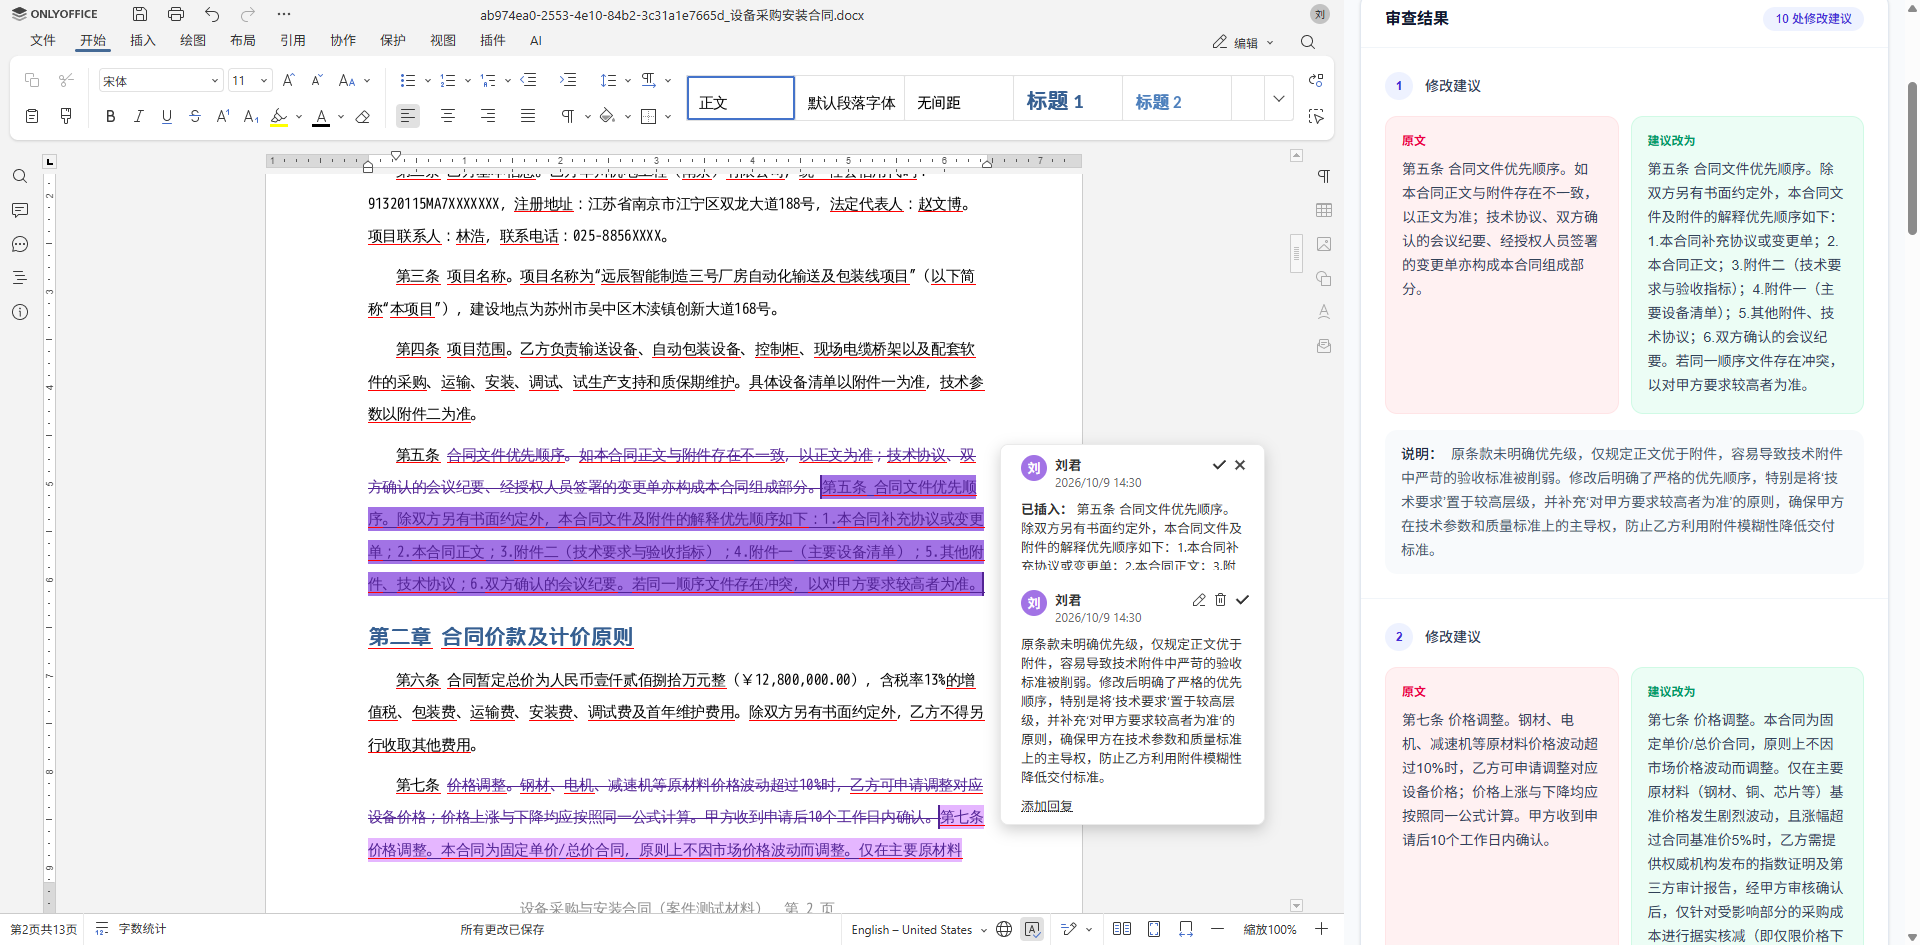Open image settings in right sidebar
Screen dimensions: 1920x945
click(x=1324, y=245)
